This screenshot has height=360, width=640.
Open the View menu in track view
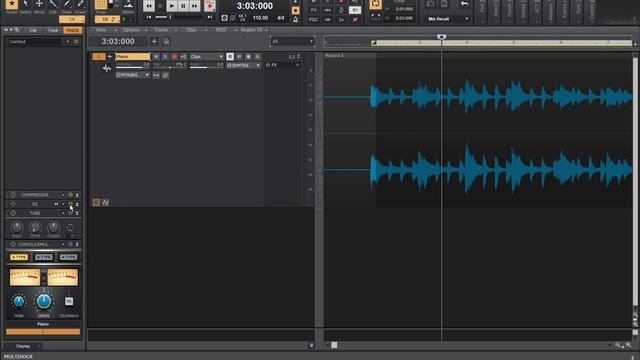101,30
